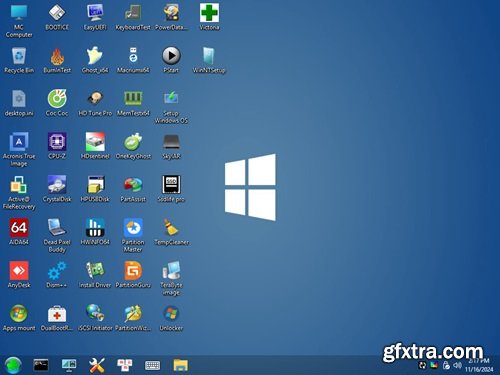
Task: Open the PartitionGuru shortcut
Action: tap(133, 275)
